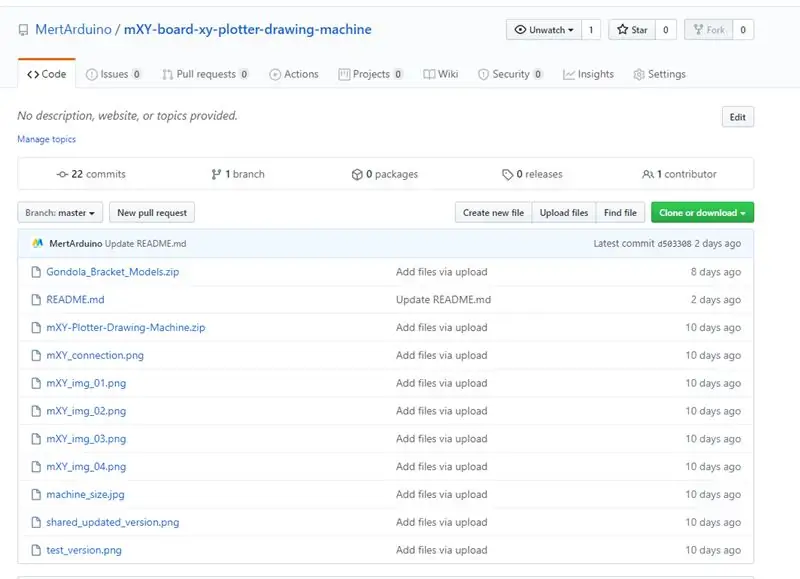The width and height of the screenshot is (800, 579).
Task: View the 22 commits link
Action: 91,174
